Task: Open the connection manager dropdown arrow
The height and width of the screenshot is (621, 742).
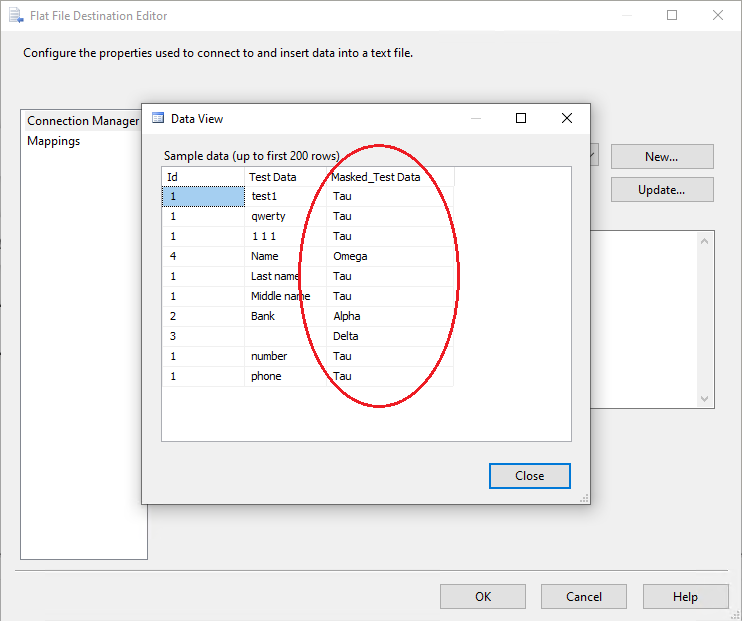Action: click(594, 157)
